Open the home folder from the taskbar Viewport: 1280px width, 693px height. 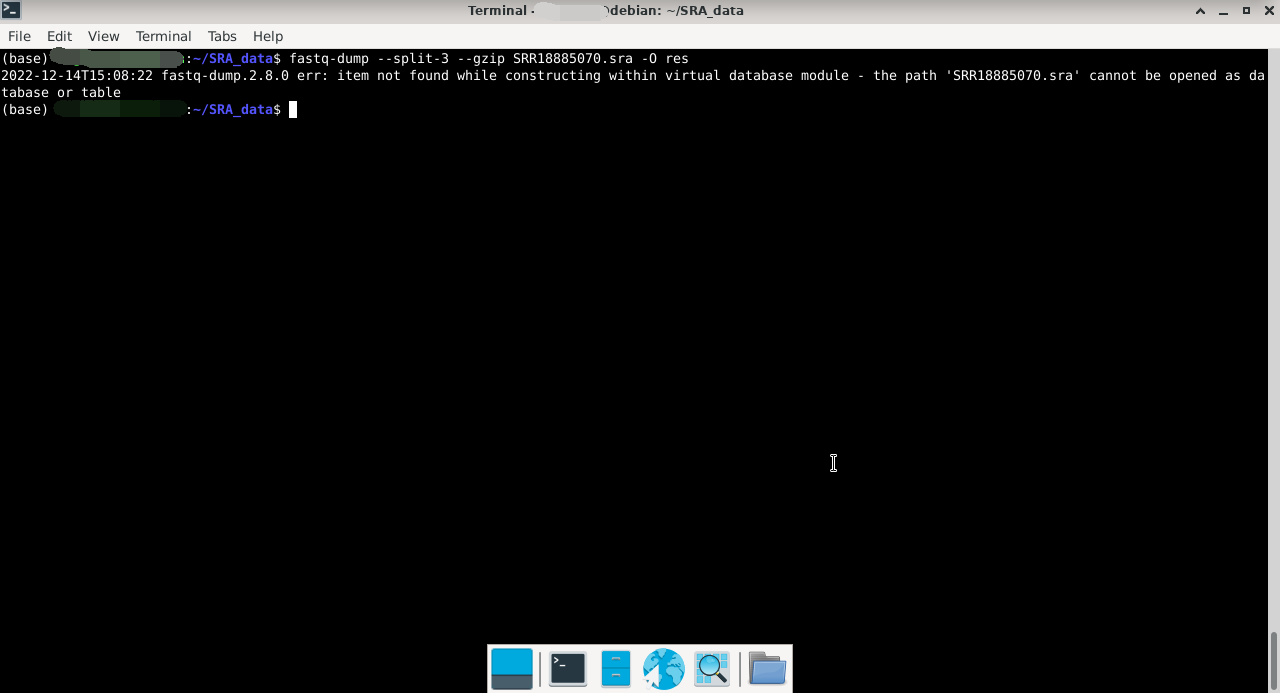tap(766, 669)
